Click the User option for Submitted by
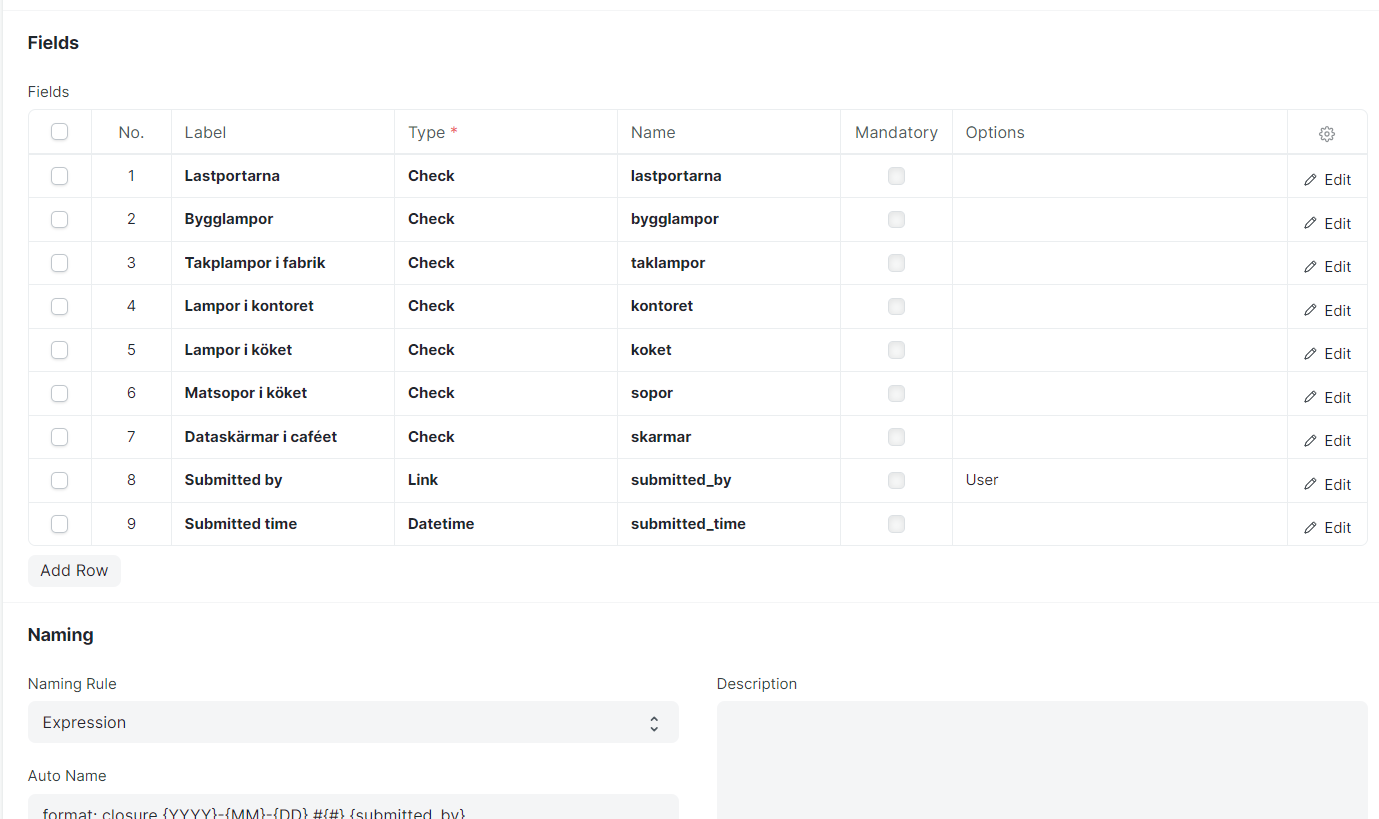Image resolution: width=1379 pixels, height=819 pixels. click(1118, 480)
